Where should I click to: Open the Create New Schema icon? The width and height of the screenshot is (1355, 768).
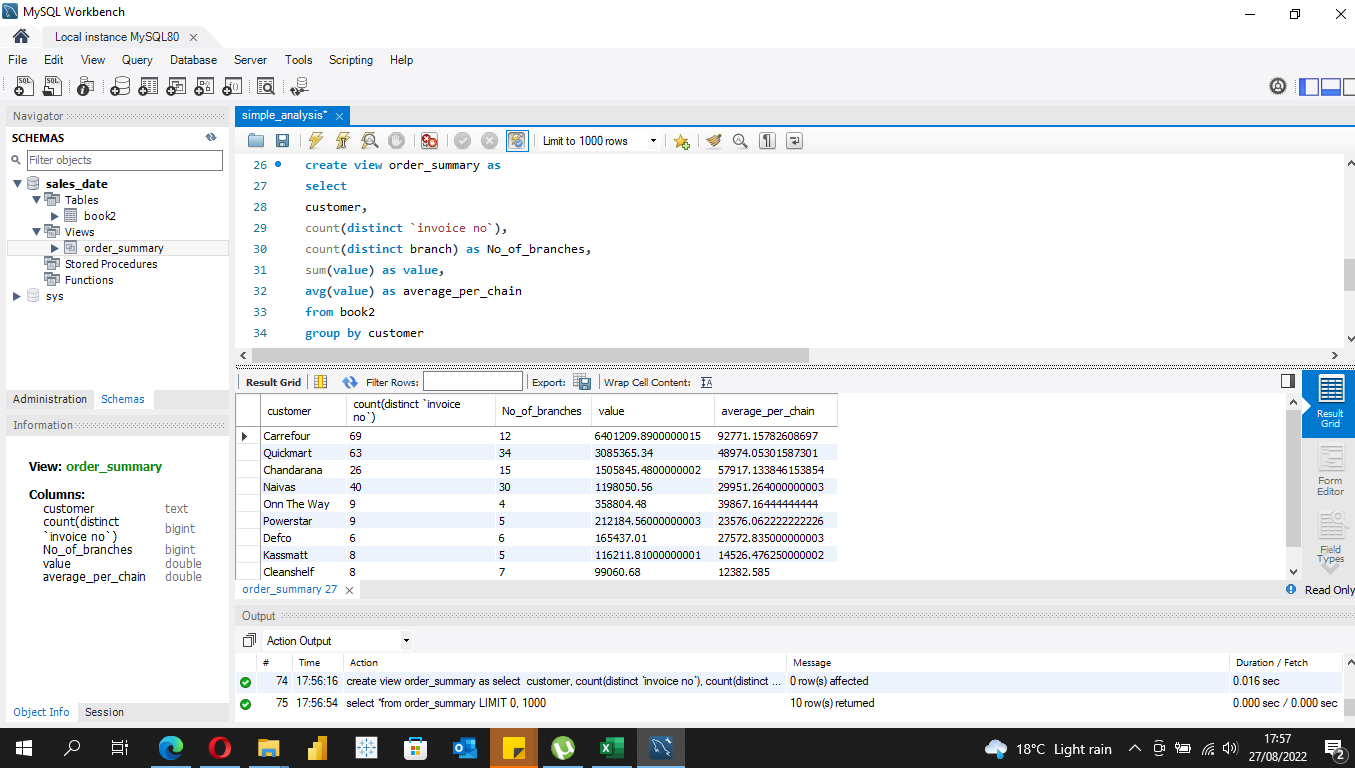[120, 87]
